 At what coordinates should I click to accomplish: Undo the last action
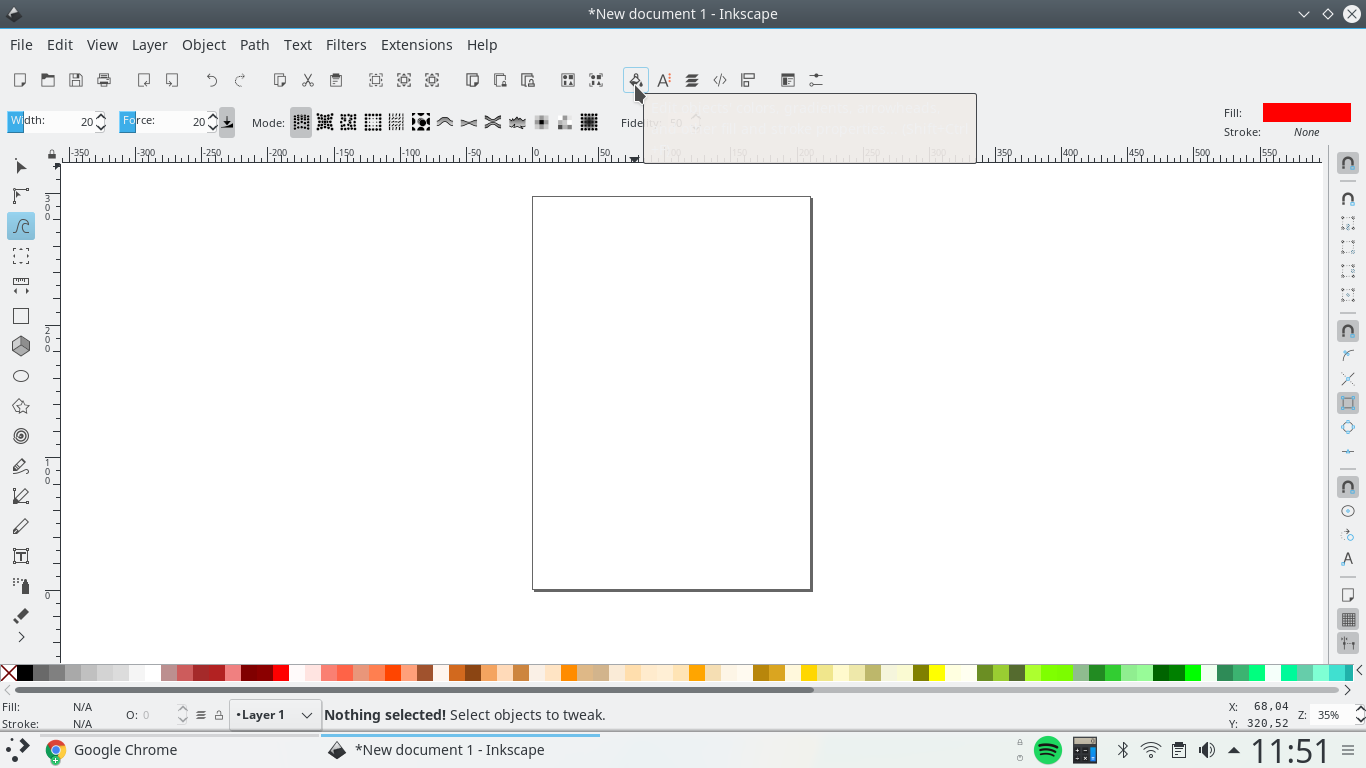(211, 80)
